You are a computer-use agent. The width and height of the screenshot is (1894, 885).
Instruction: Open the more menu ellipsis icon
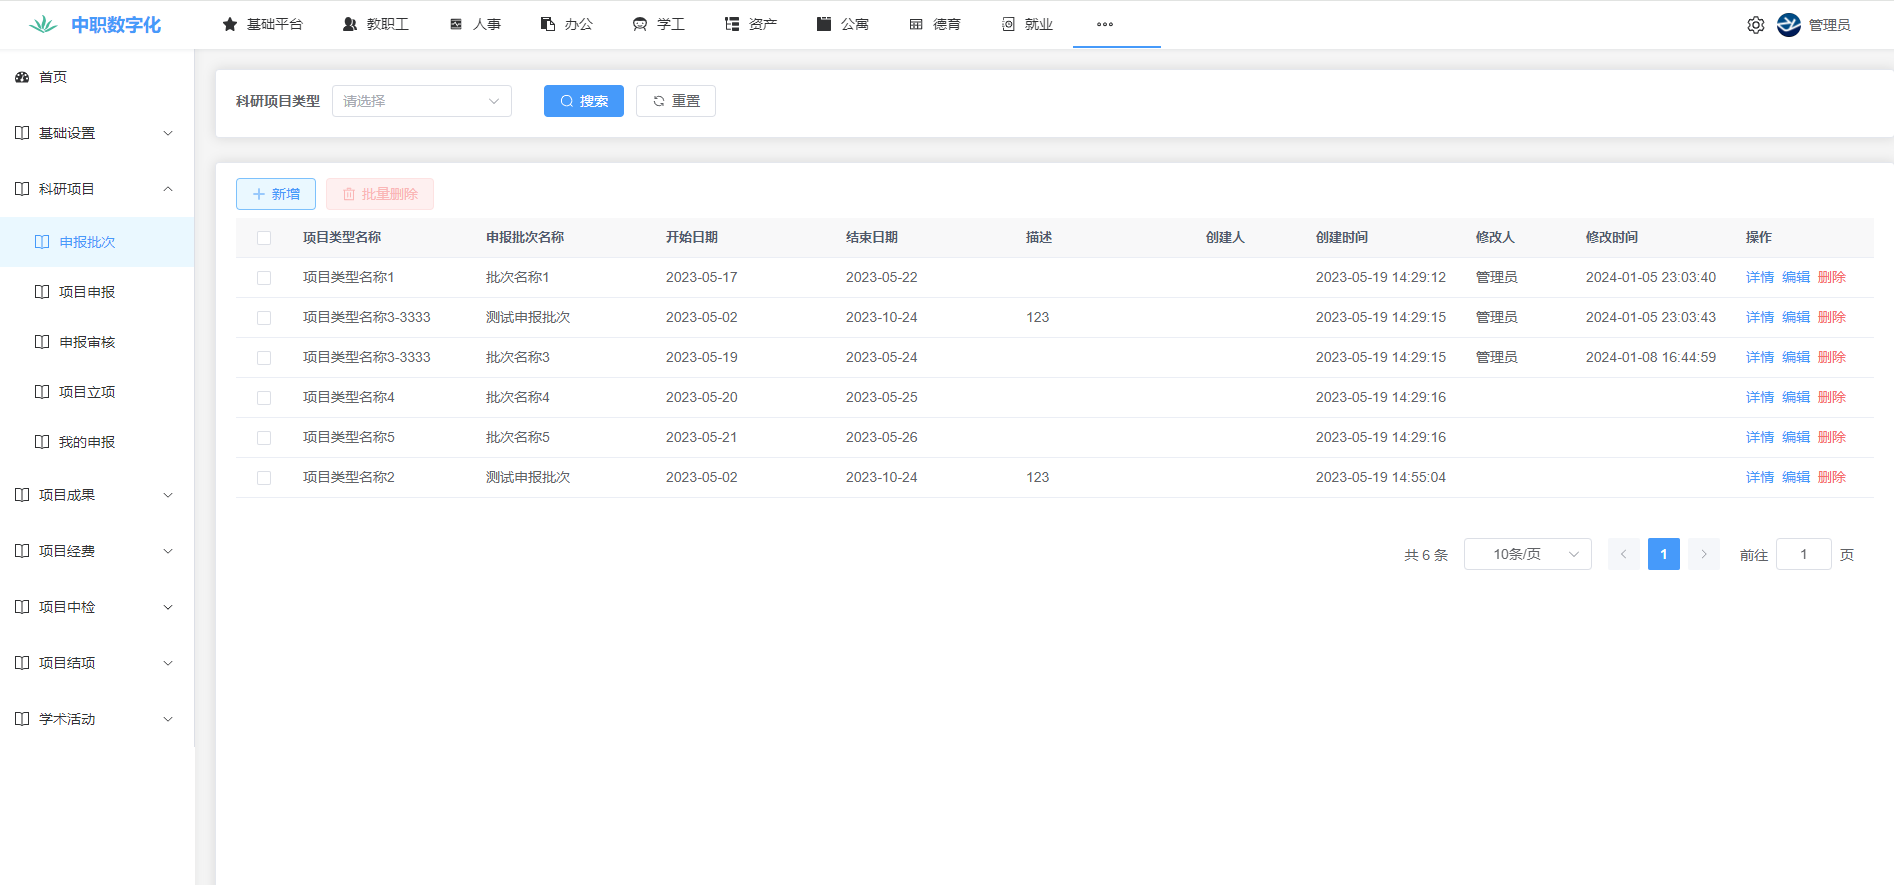pyautogui.click(x=1104, y=24)
